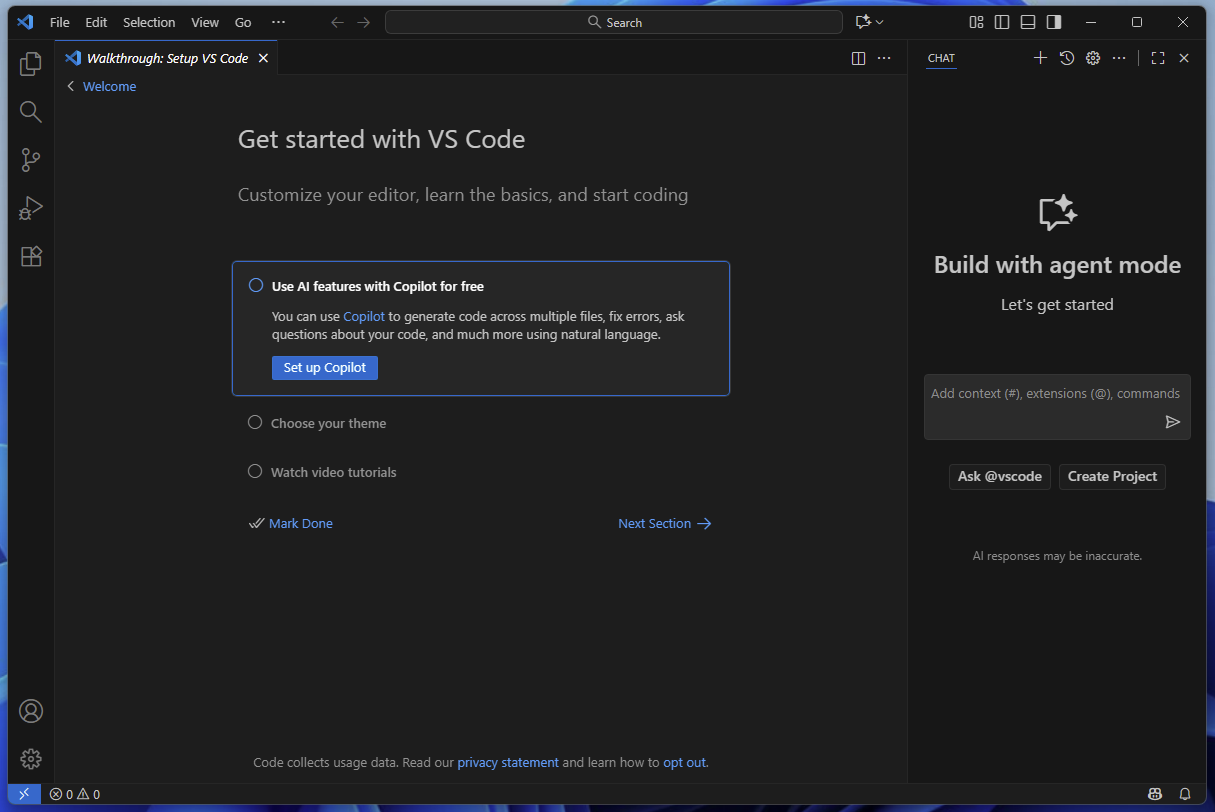Screen dimensions: 1215x812
Task: Select the 'Choose your theme' step radio
Action: click(255, 423)
